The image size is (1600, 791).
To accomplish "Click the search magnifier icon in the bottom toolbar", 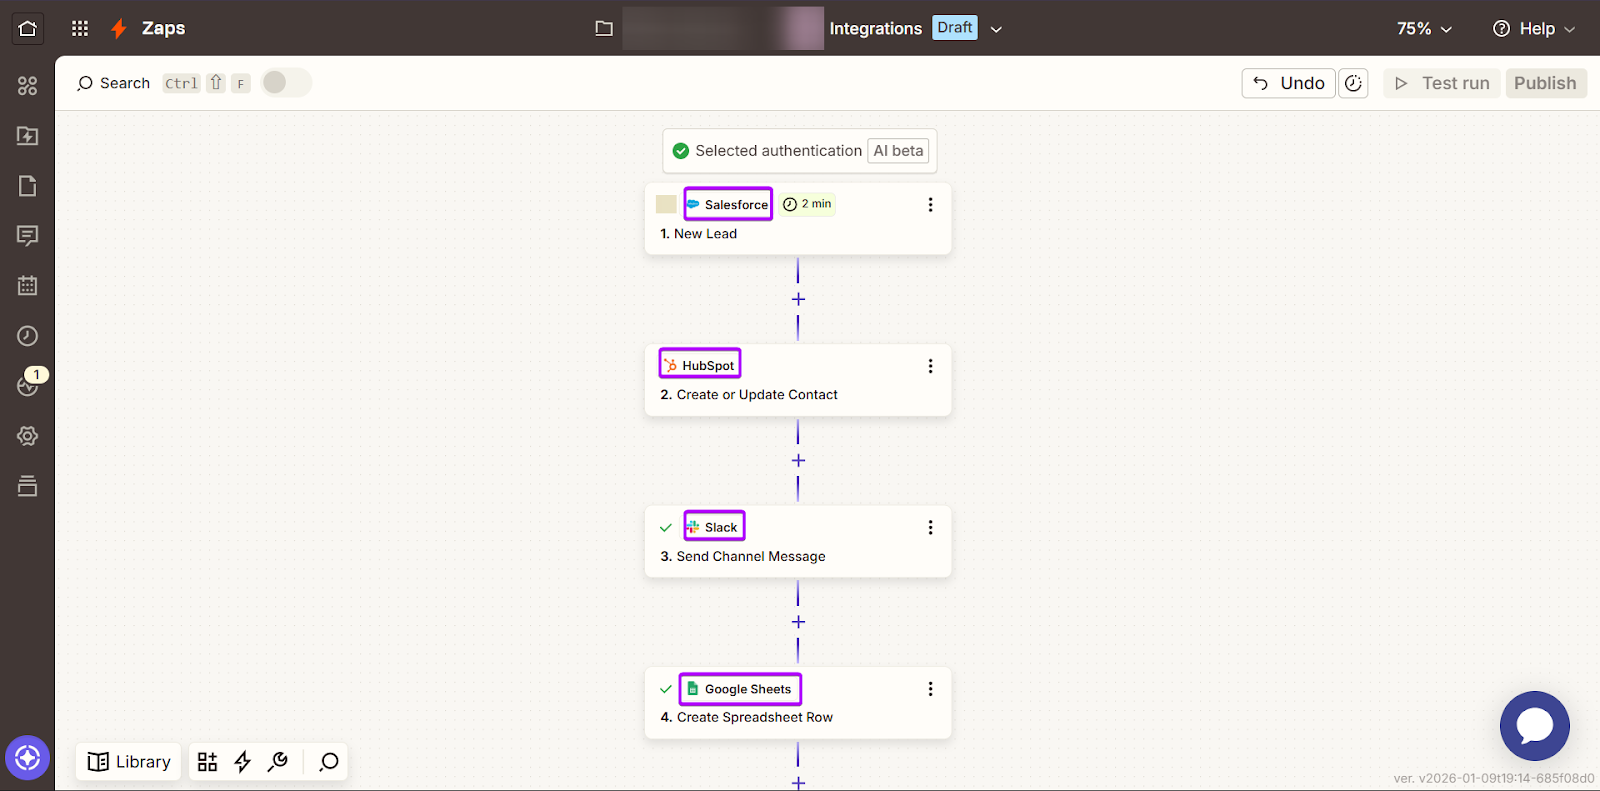I will click(329, 762).
